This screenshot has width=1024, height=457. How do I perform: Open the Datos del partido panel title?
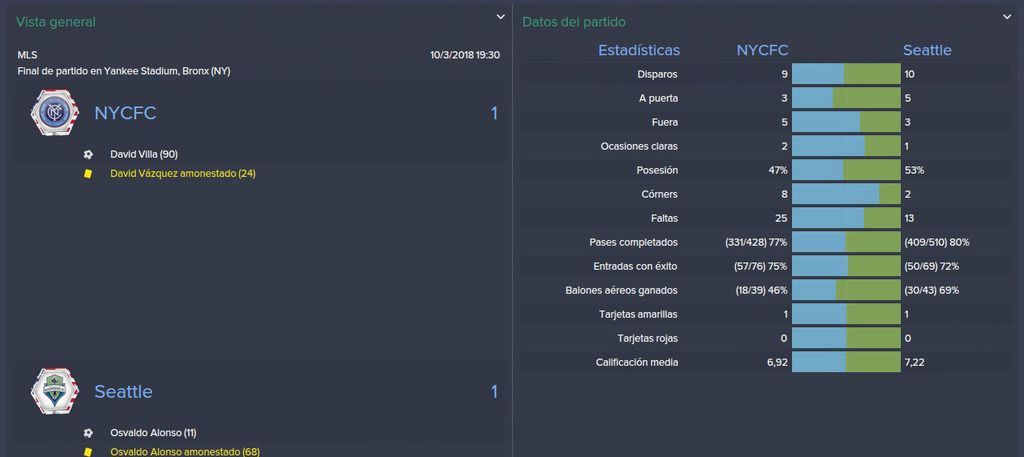(574, 22)
